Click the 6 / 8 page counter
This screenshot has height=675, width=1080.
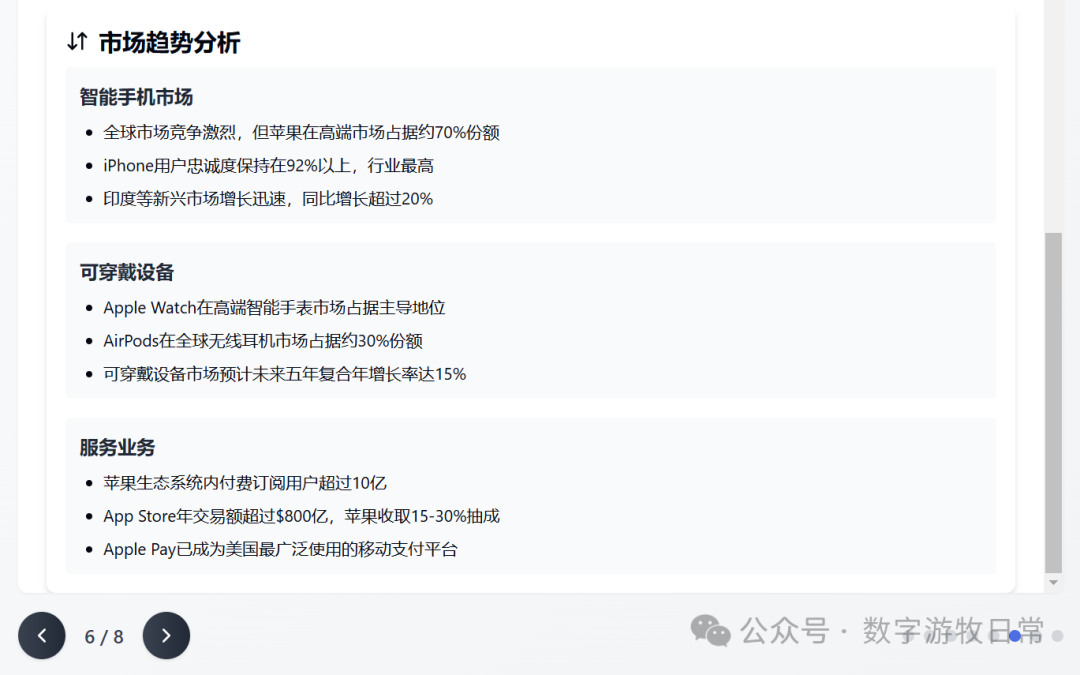coord(104,637)
